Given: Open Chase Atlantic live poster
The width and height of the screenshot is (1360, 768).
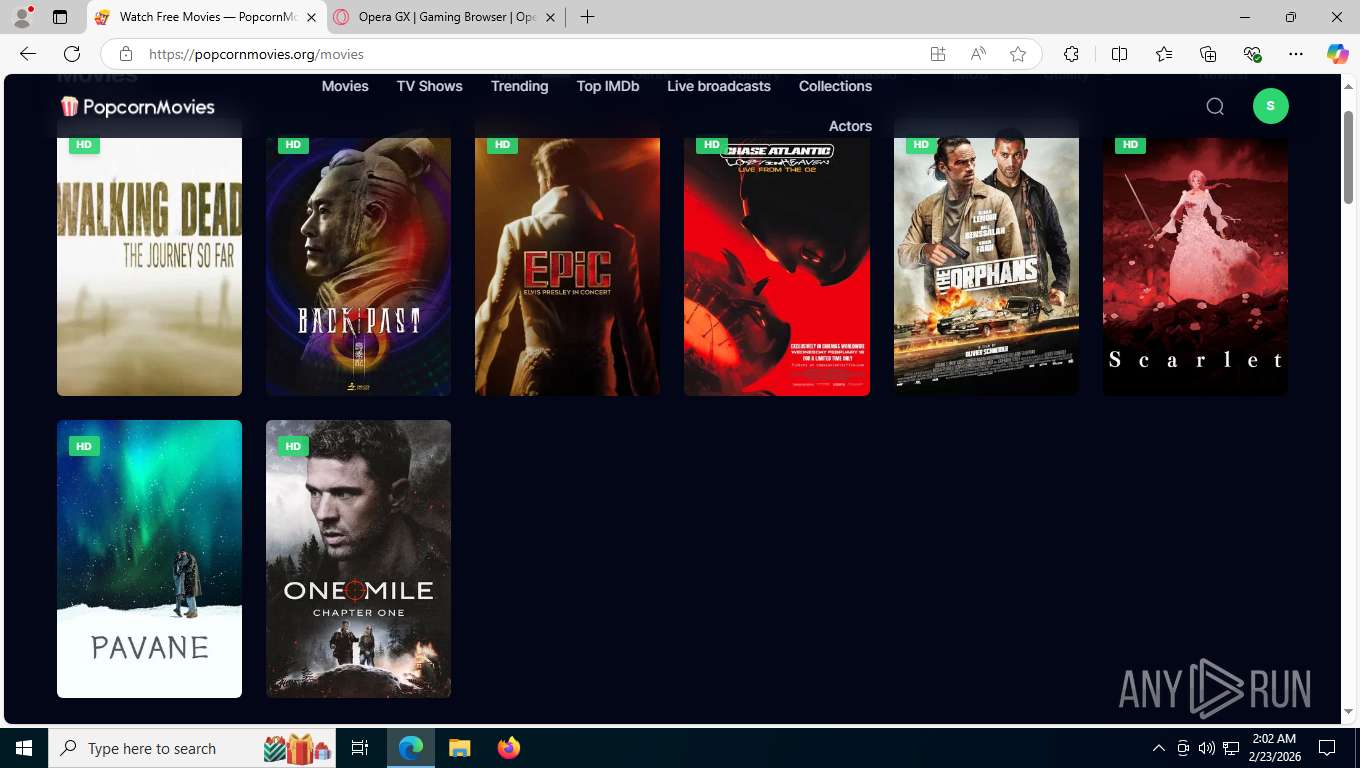Looking at the screenshot, I should point(777,257).
